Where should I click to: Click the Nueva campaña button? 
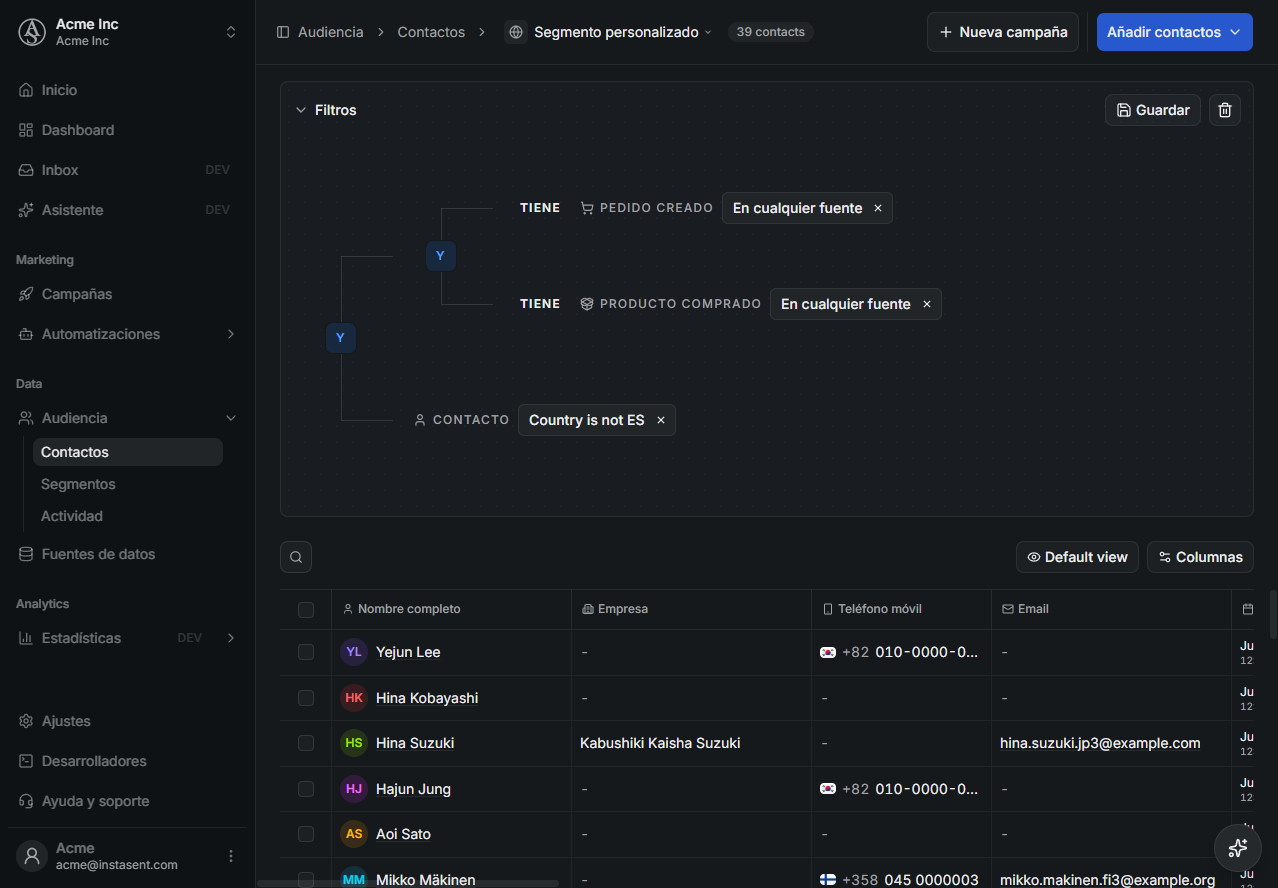pos(1003,32)
